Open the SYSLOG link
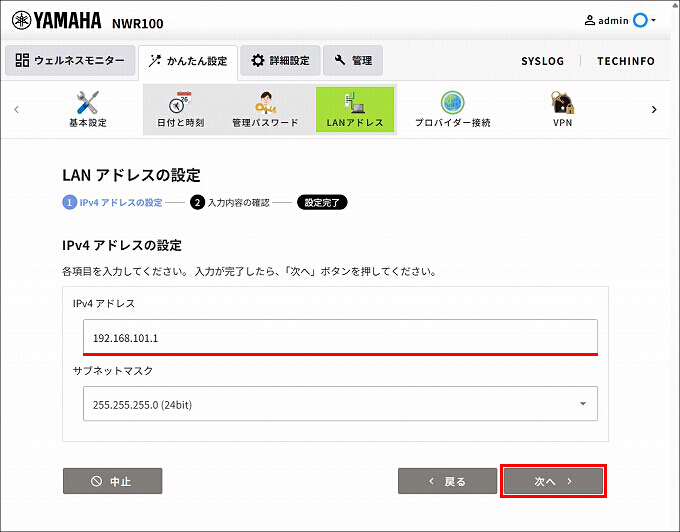The image size is (680, 532). click(543, 61)
